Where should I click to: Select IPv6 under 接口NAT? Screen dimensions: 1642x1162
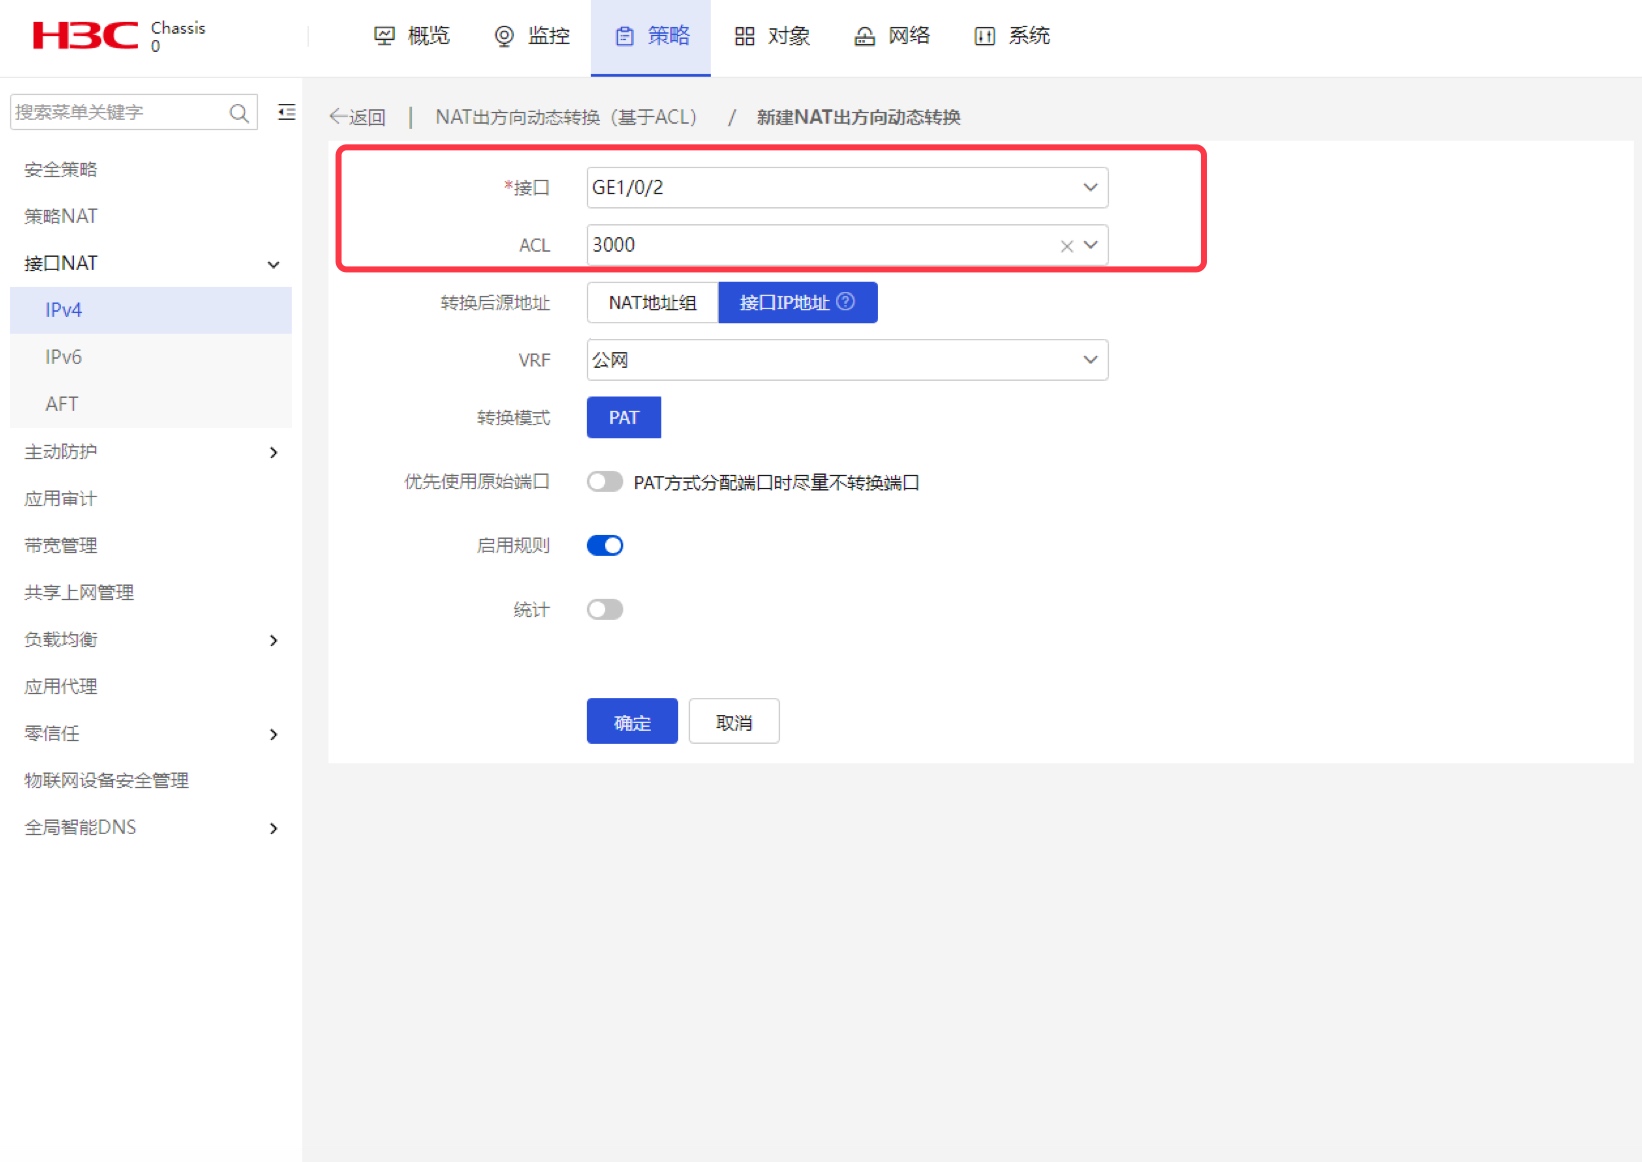151,357
